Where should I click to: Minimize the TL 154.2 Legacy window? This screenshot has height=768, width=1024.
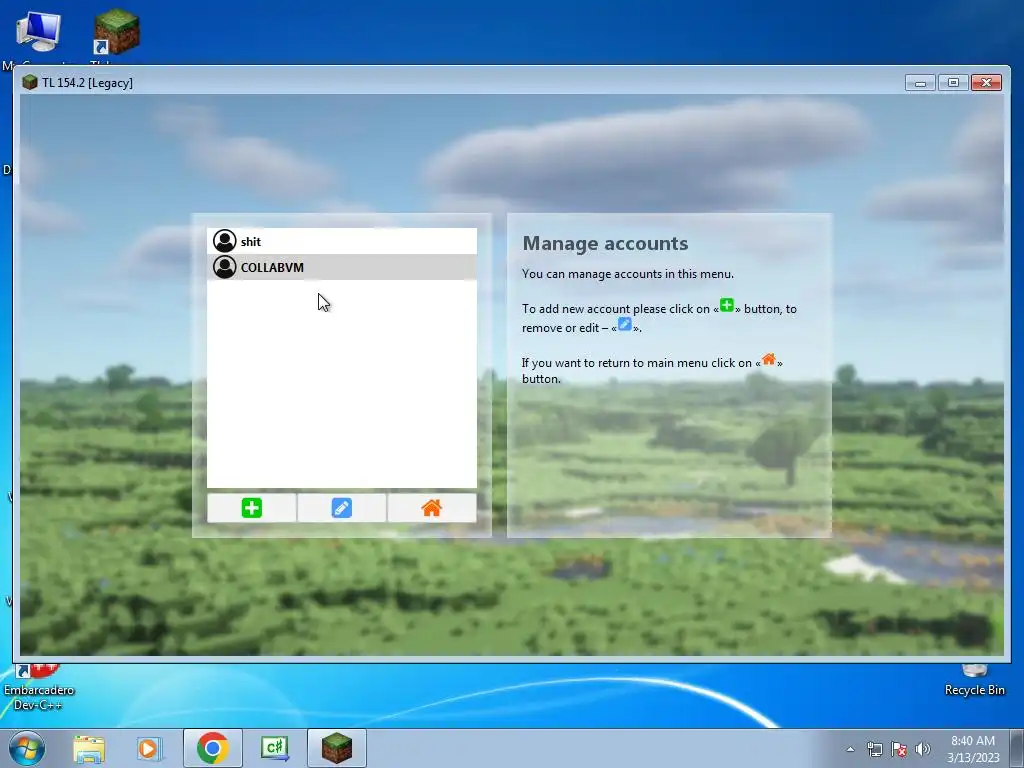click(920, 83)
